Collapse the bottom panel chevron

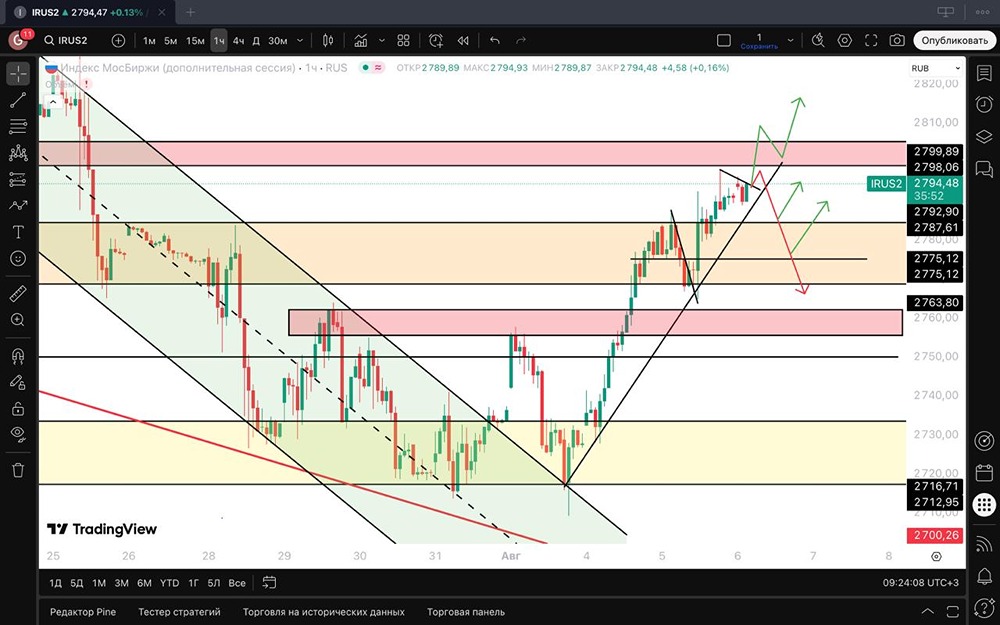click(927, 612)
